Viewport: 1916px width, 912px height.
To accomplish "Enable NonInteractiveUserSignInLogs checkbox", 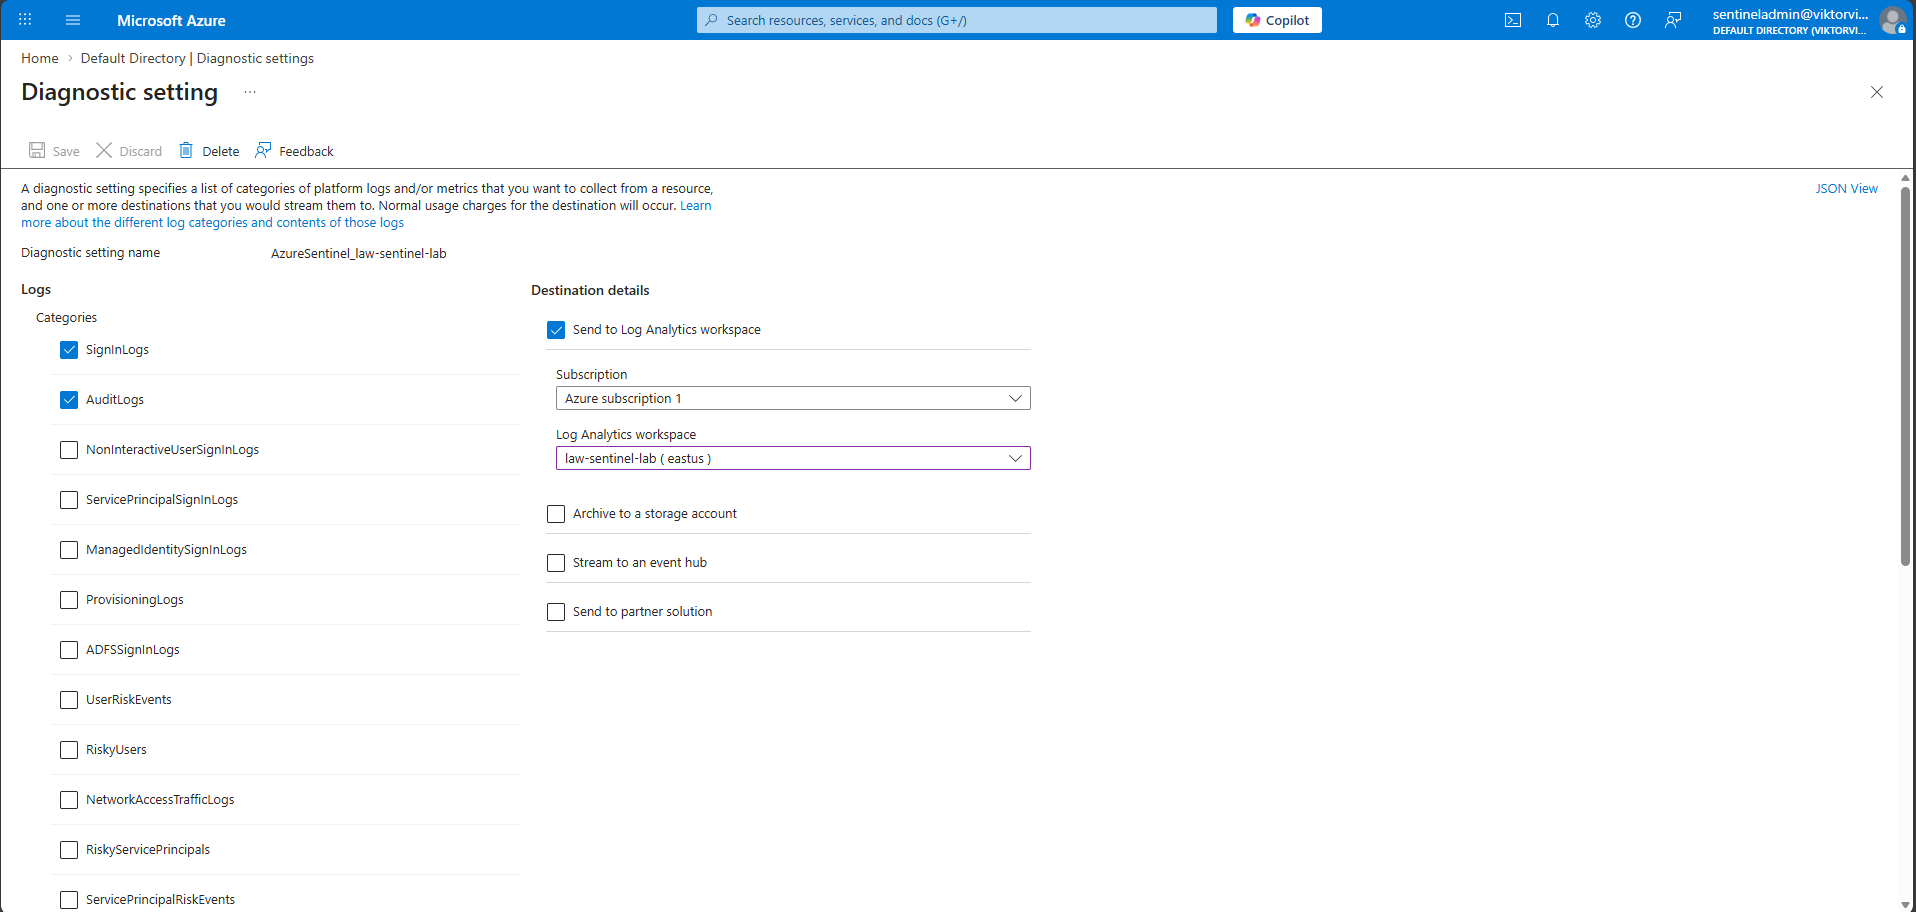I will (69, 450).
